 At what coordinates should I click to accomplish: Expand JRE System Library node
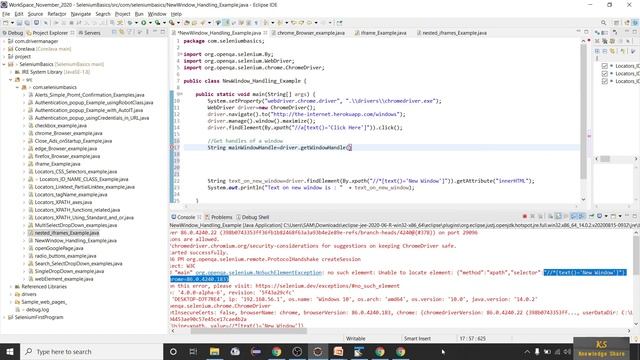pyautogui.click(x=11, y=72)
